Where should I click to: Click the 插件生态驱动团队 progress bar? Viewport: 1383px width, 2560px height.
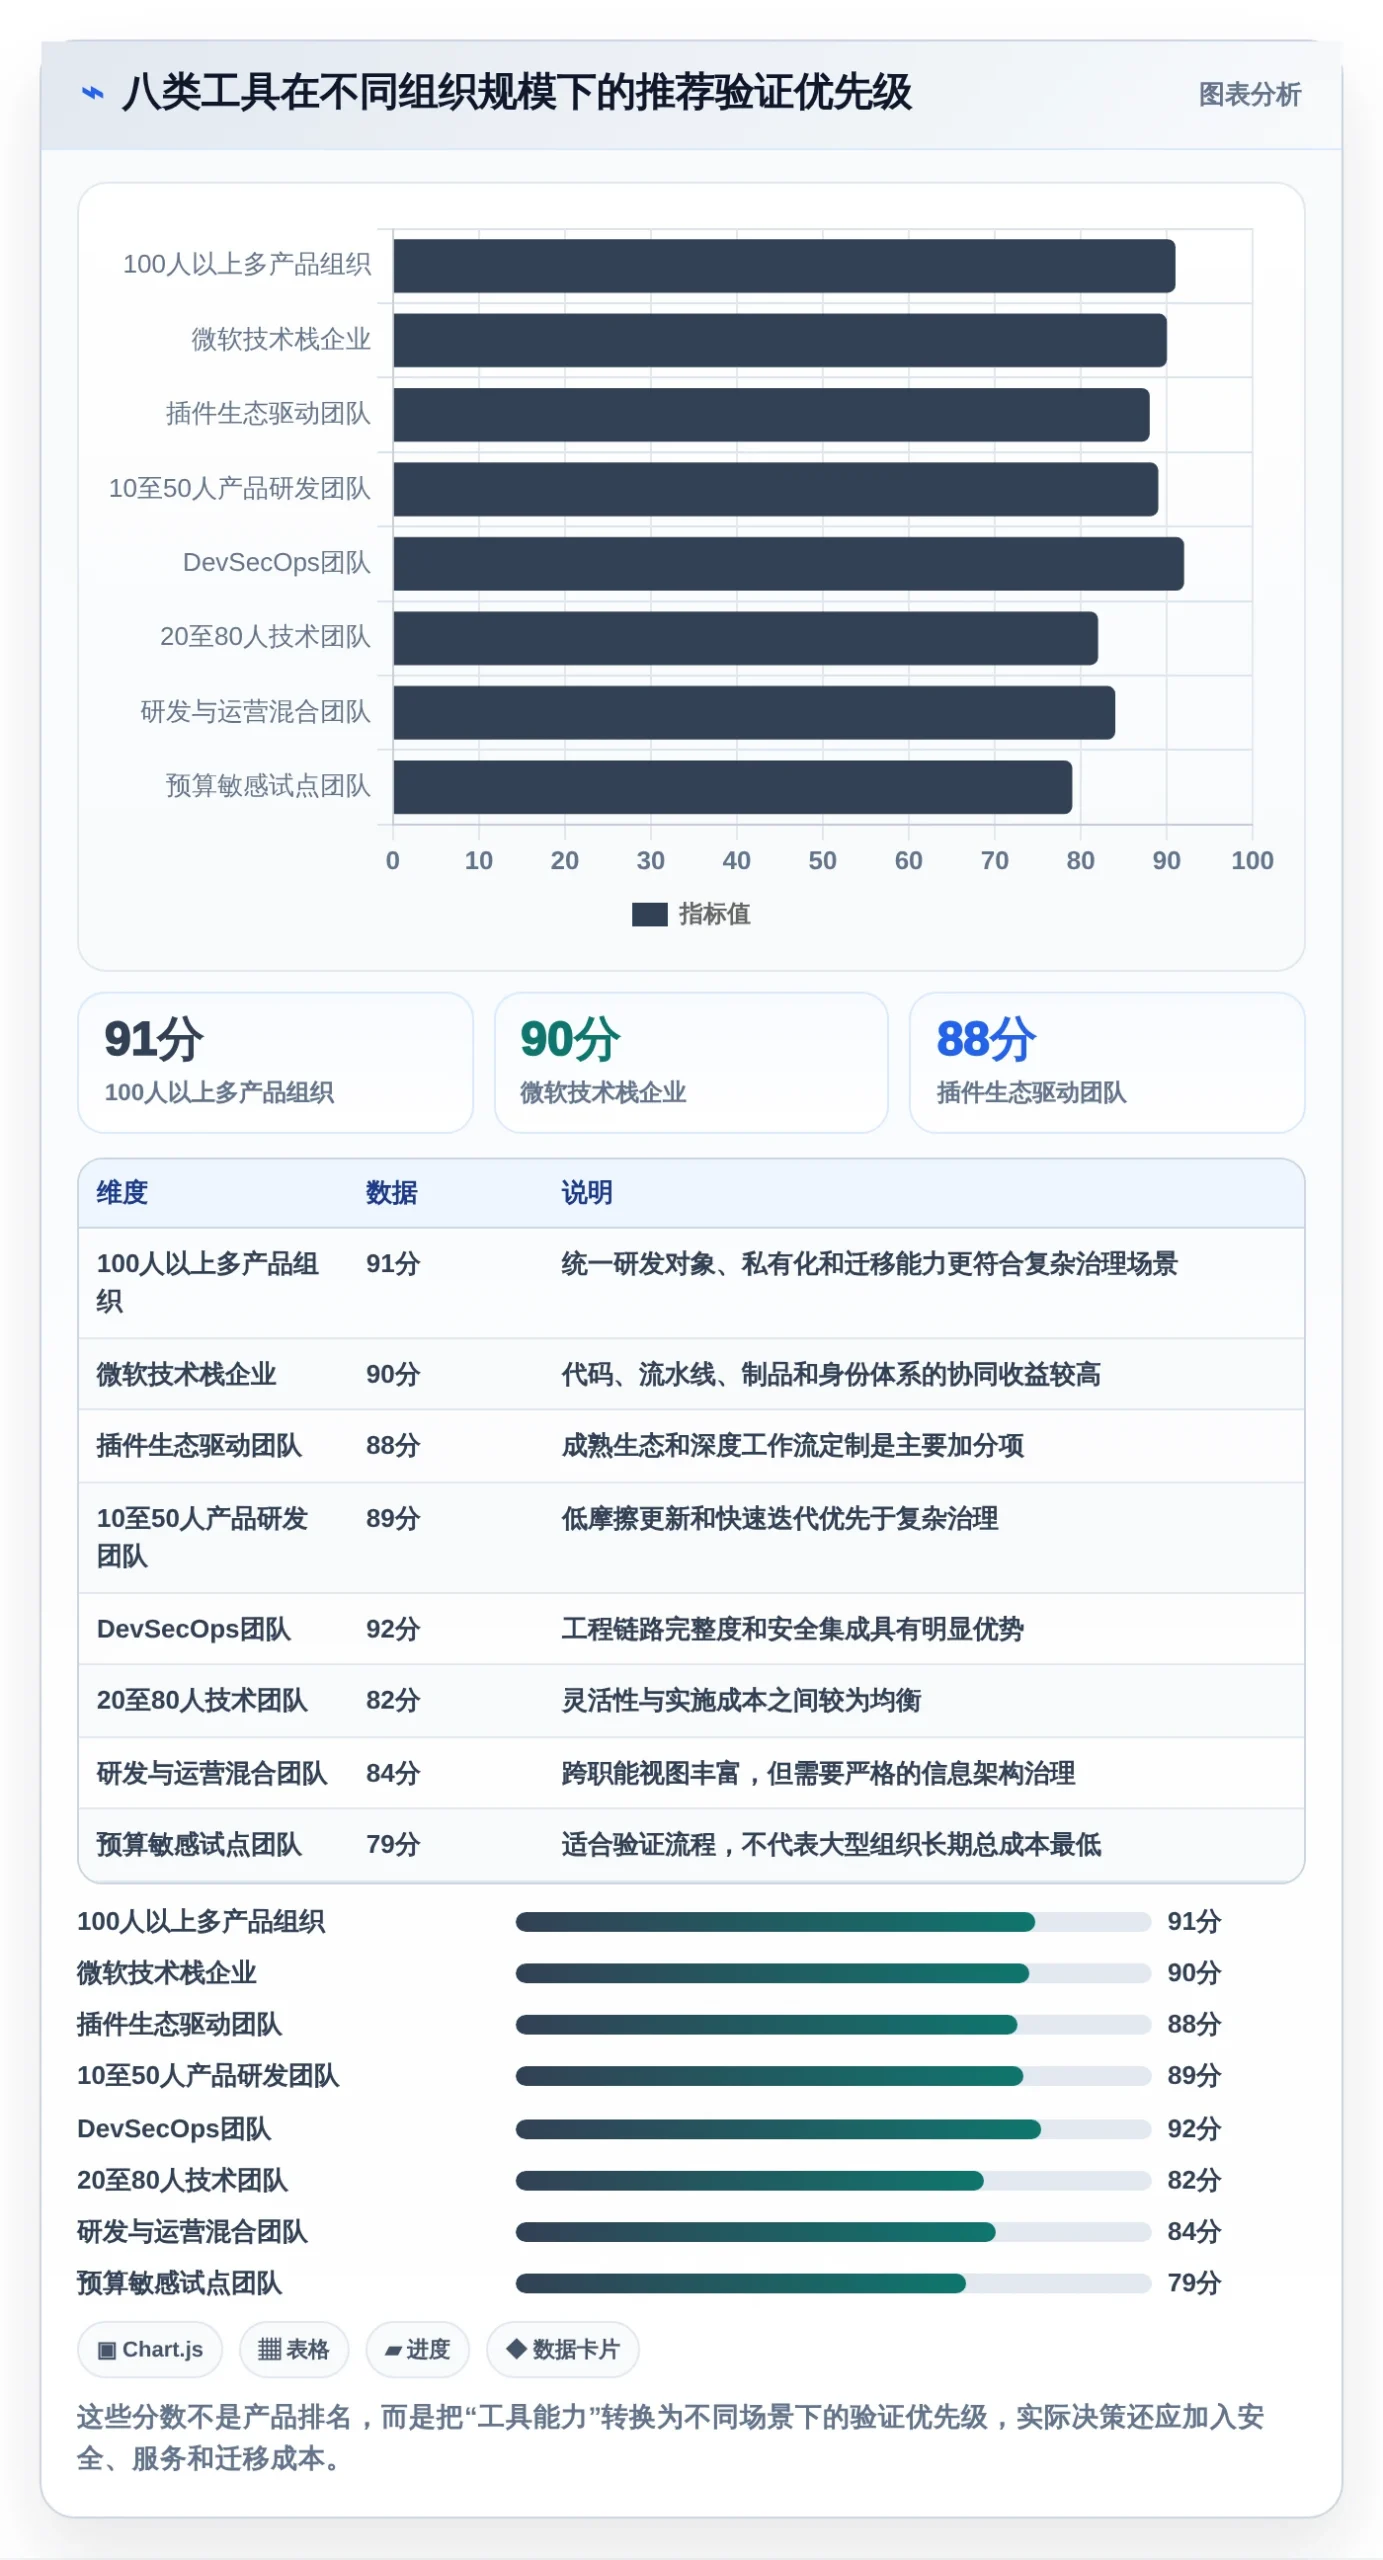[833, 2025]
